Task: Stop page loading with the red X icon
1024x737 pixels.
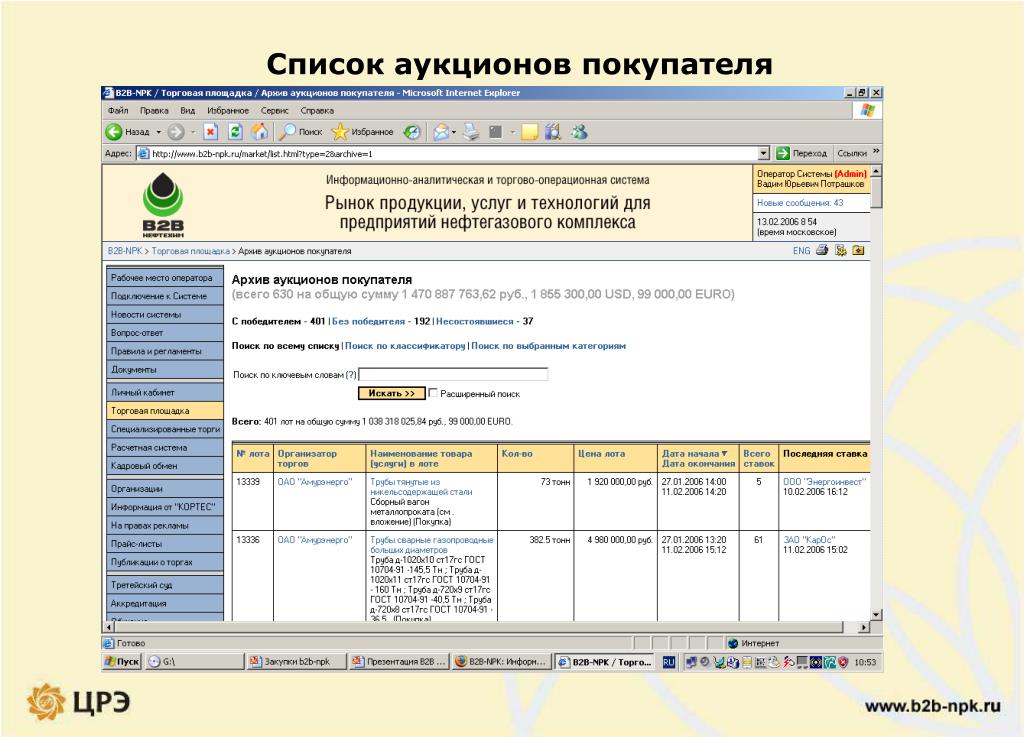Action: pos(210,132)
